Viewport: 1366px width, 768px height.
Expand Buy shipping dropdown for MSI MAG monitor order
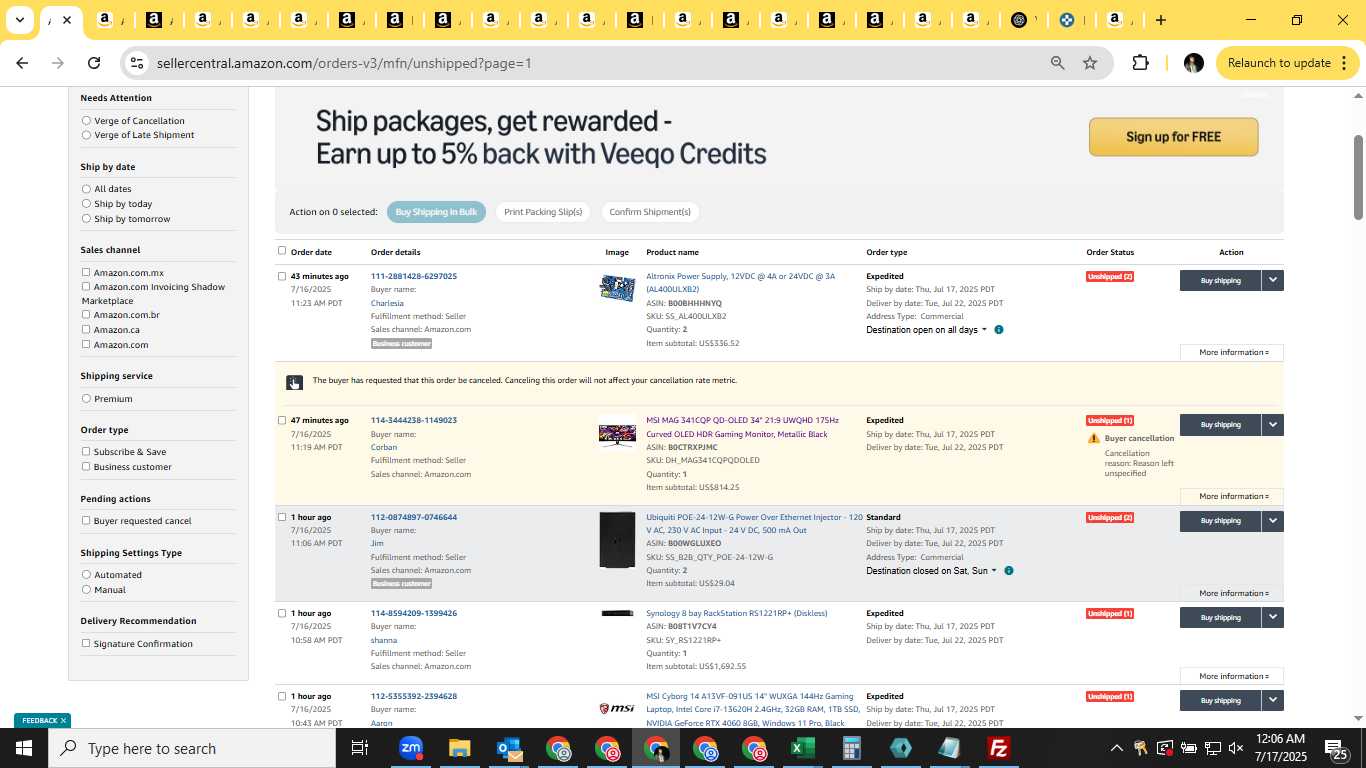(1272, 424)
